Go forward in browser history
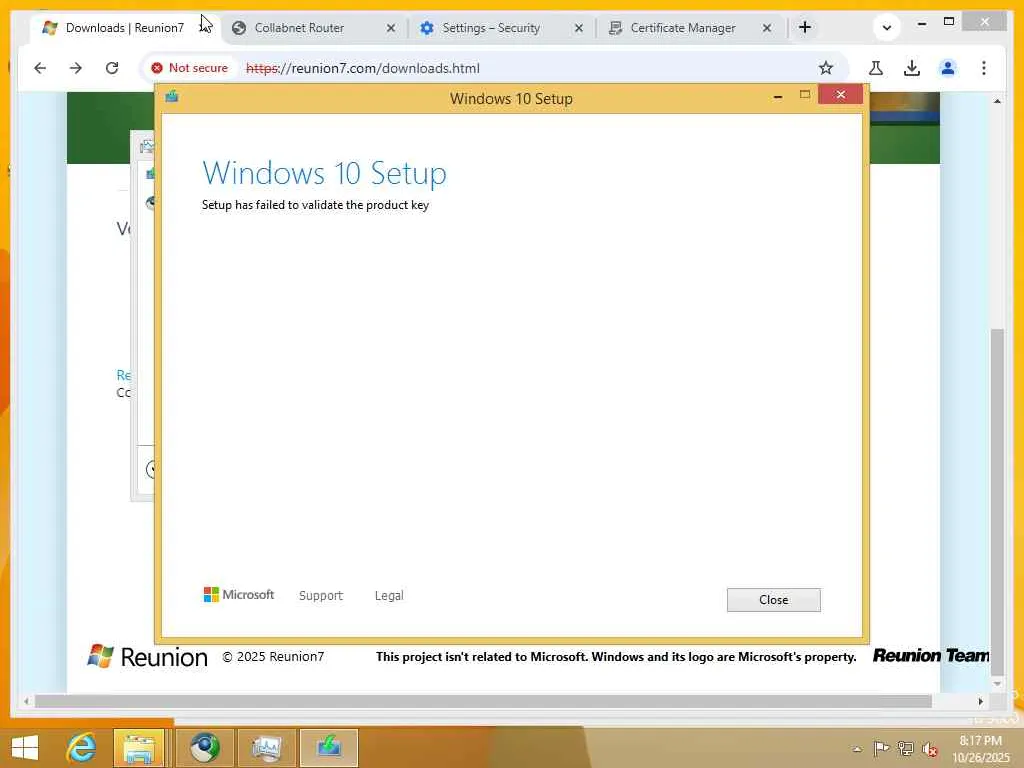Viewport: 1024px width, 768px height. point(76,68)
